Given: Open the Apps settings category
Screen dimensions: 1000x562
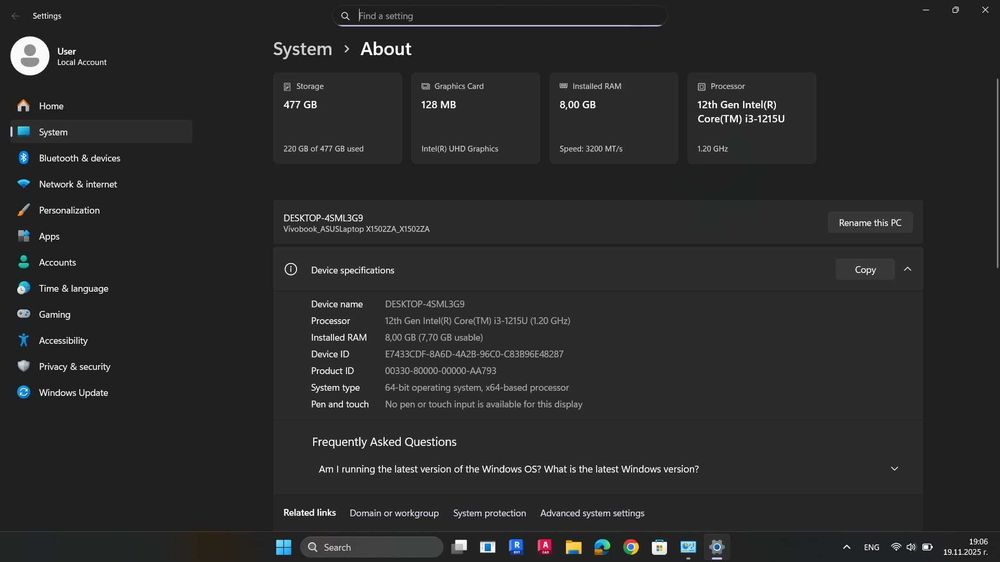Looking at the screenshot, I should (x=101, y=237).
